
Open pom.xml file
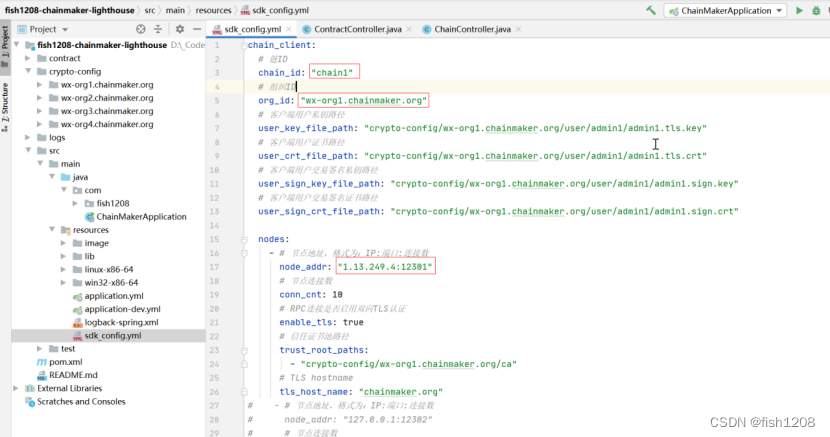(x=65, y=362)
